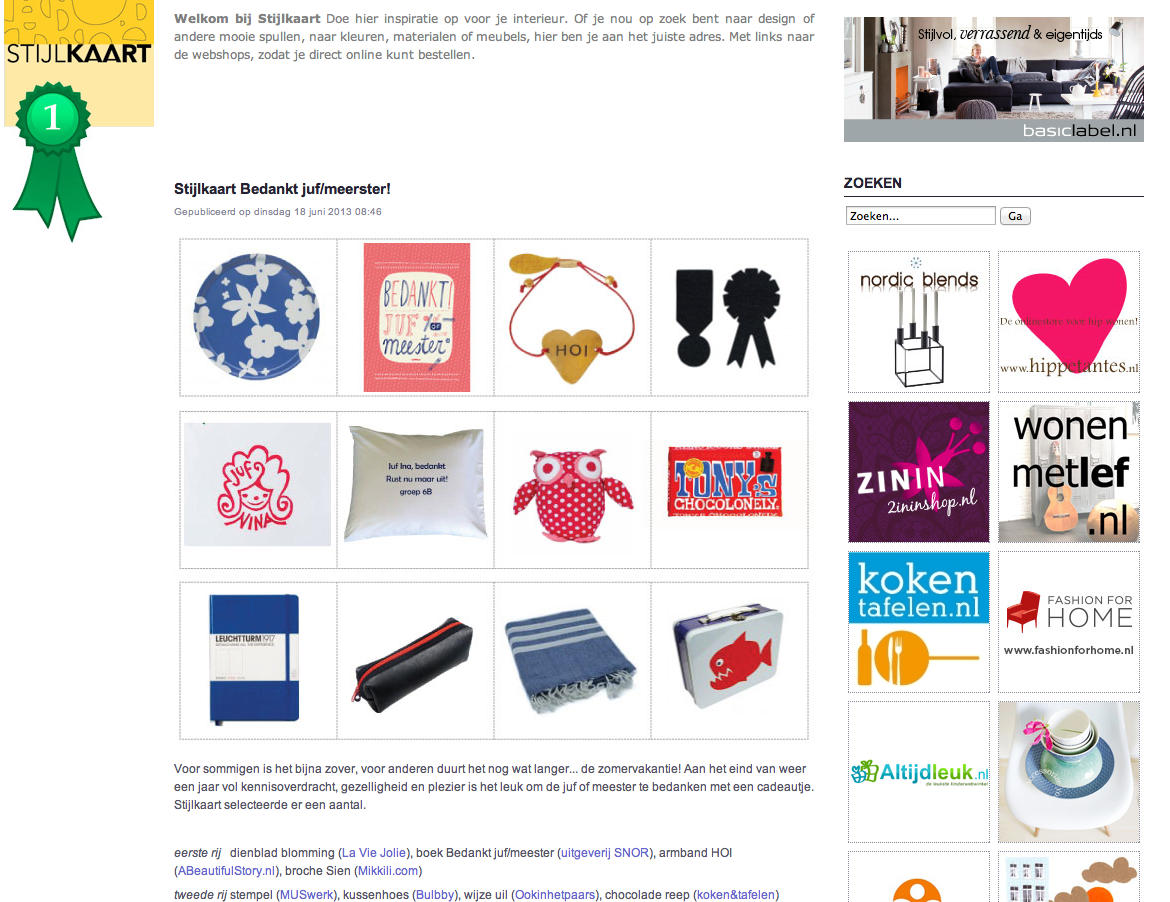This screenshot has width=1170, height=902.
Task: Follow the ABeautifulStory.nl link
Action: point(227,871)
